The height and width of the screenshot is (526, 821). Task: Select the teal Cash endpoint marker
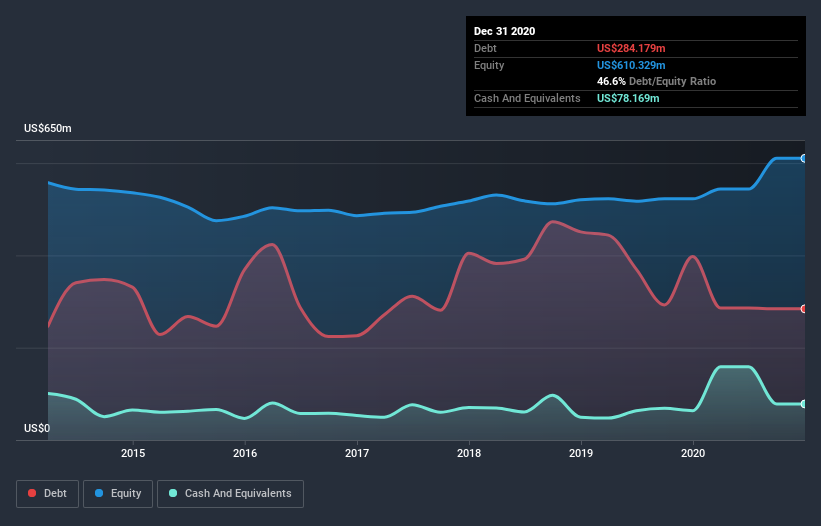coord(804,404)
